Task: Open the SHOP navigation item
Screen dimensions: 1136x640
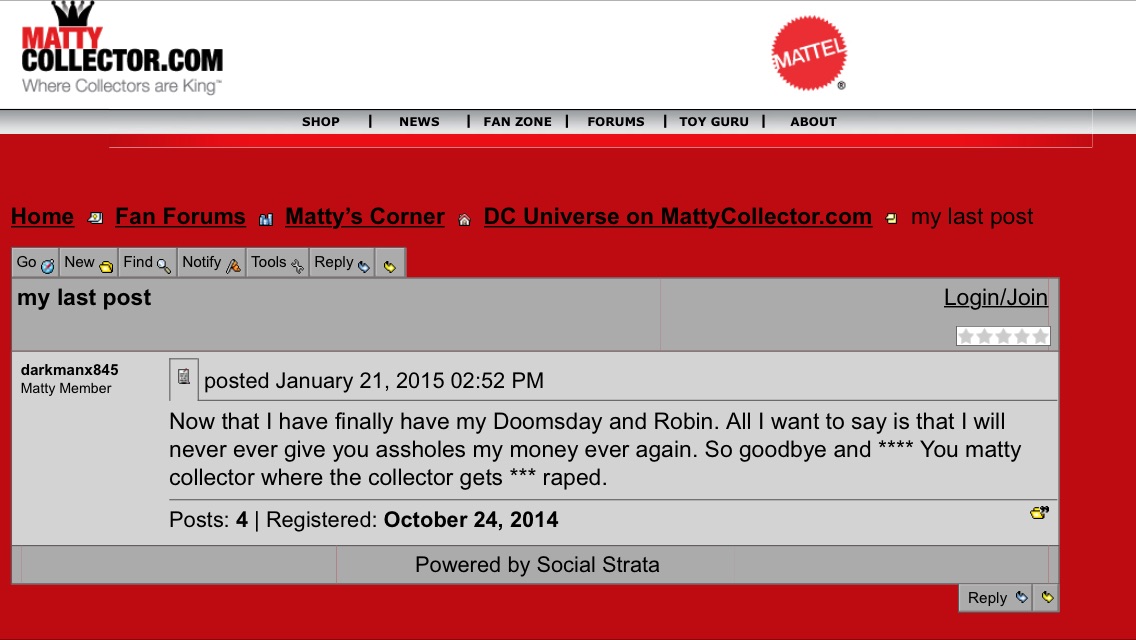Action: [x=321, y=122]
